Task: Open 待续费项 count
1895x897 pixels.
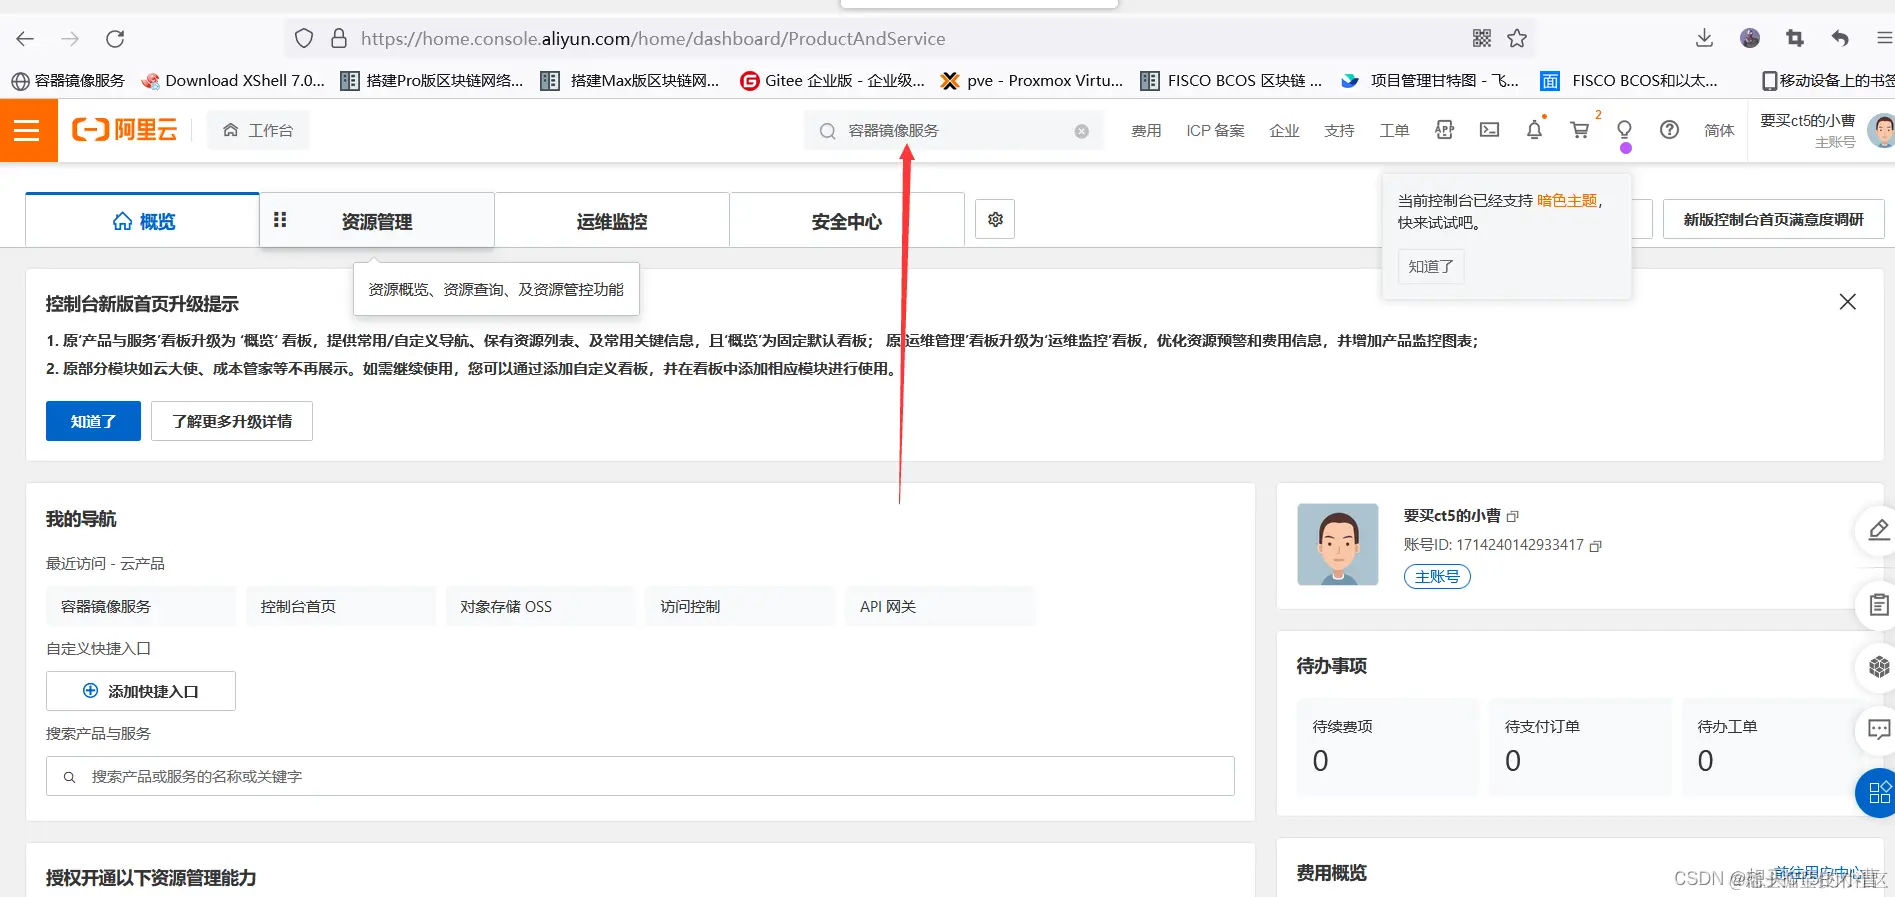Action: tap(1320, 761)
